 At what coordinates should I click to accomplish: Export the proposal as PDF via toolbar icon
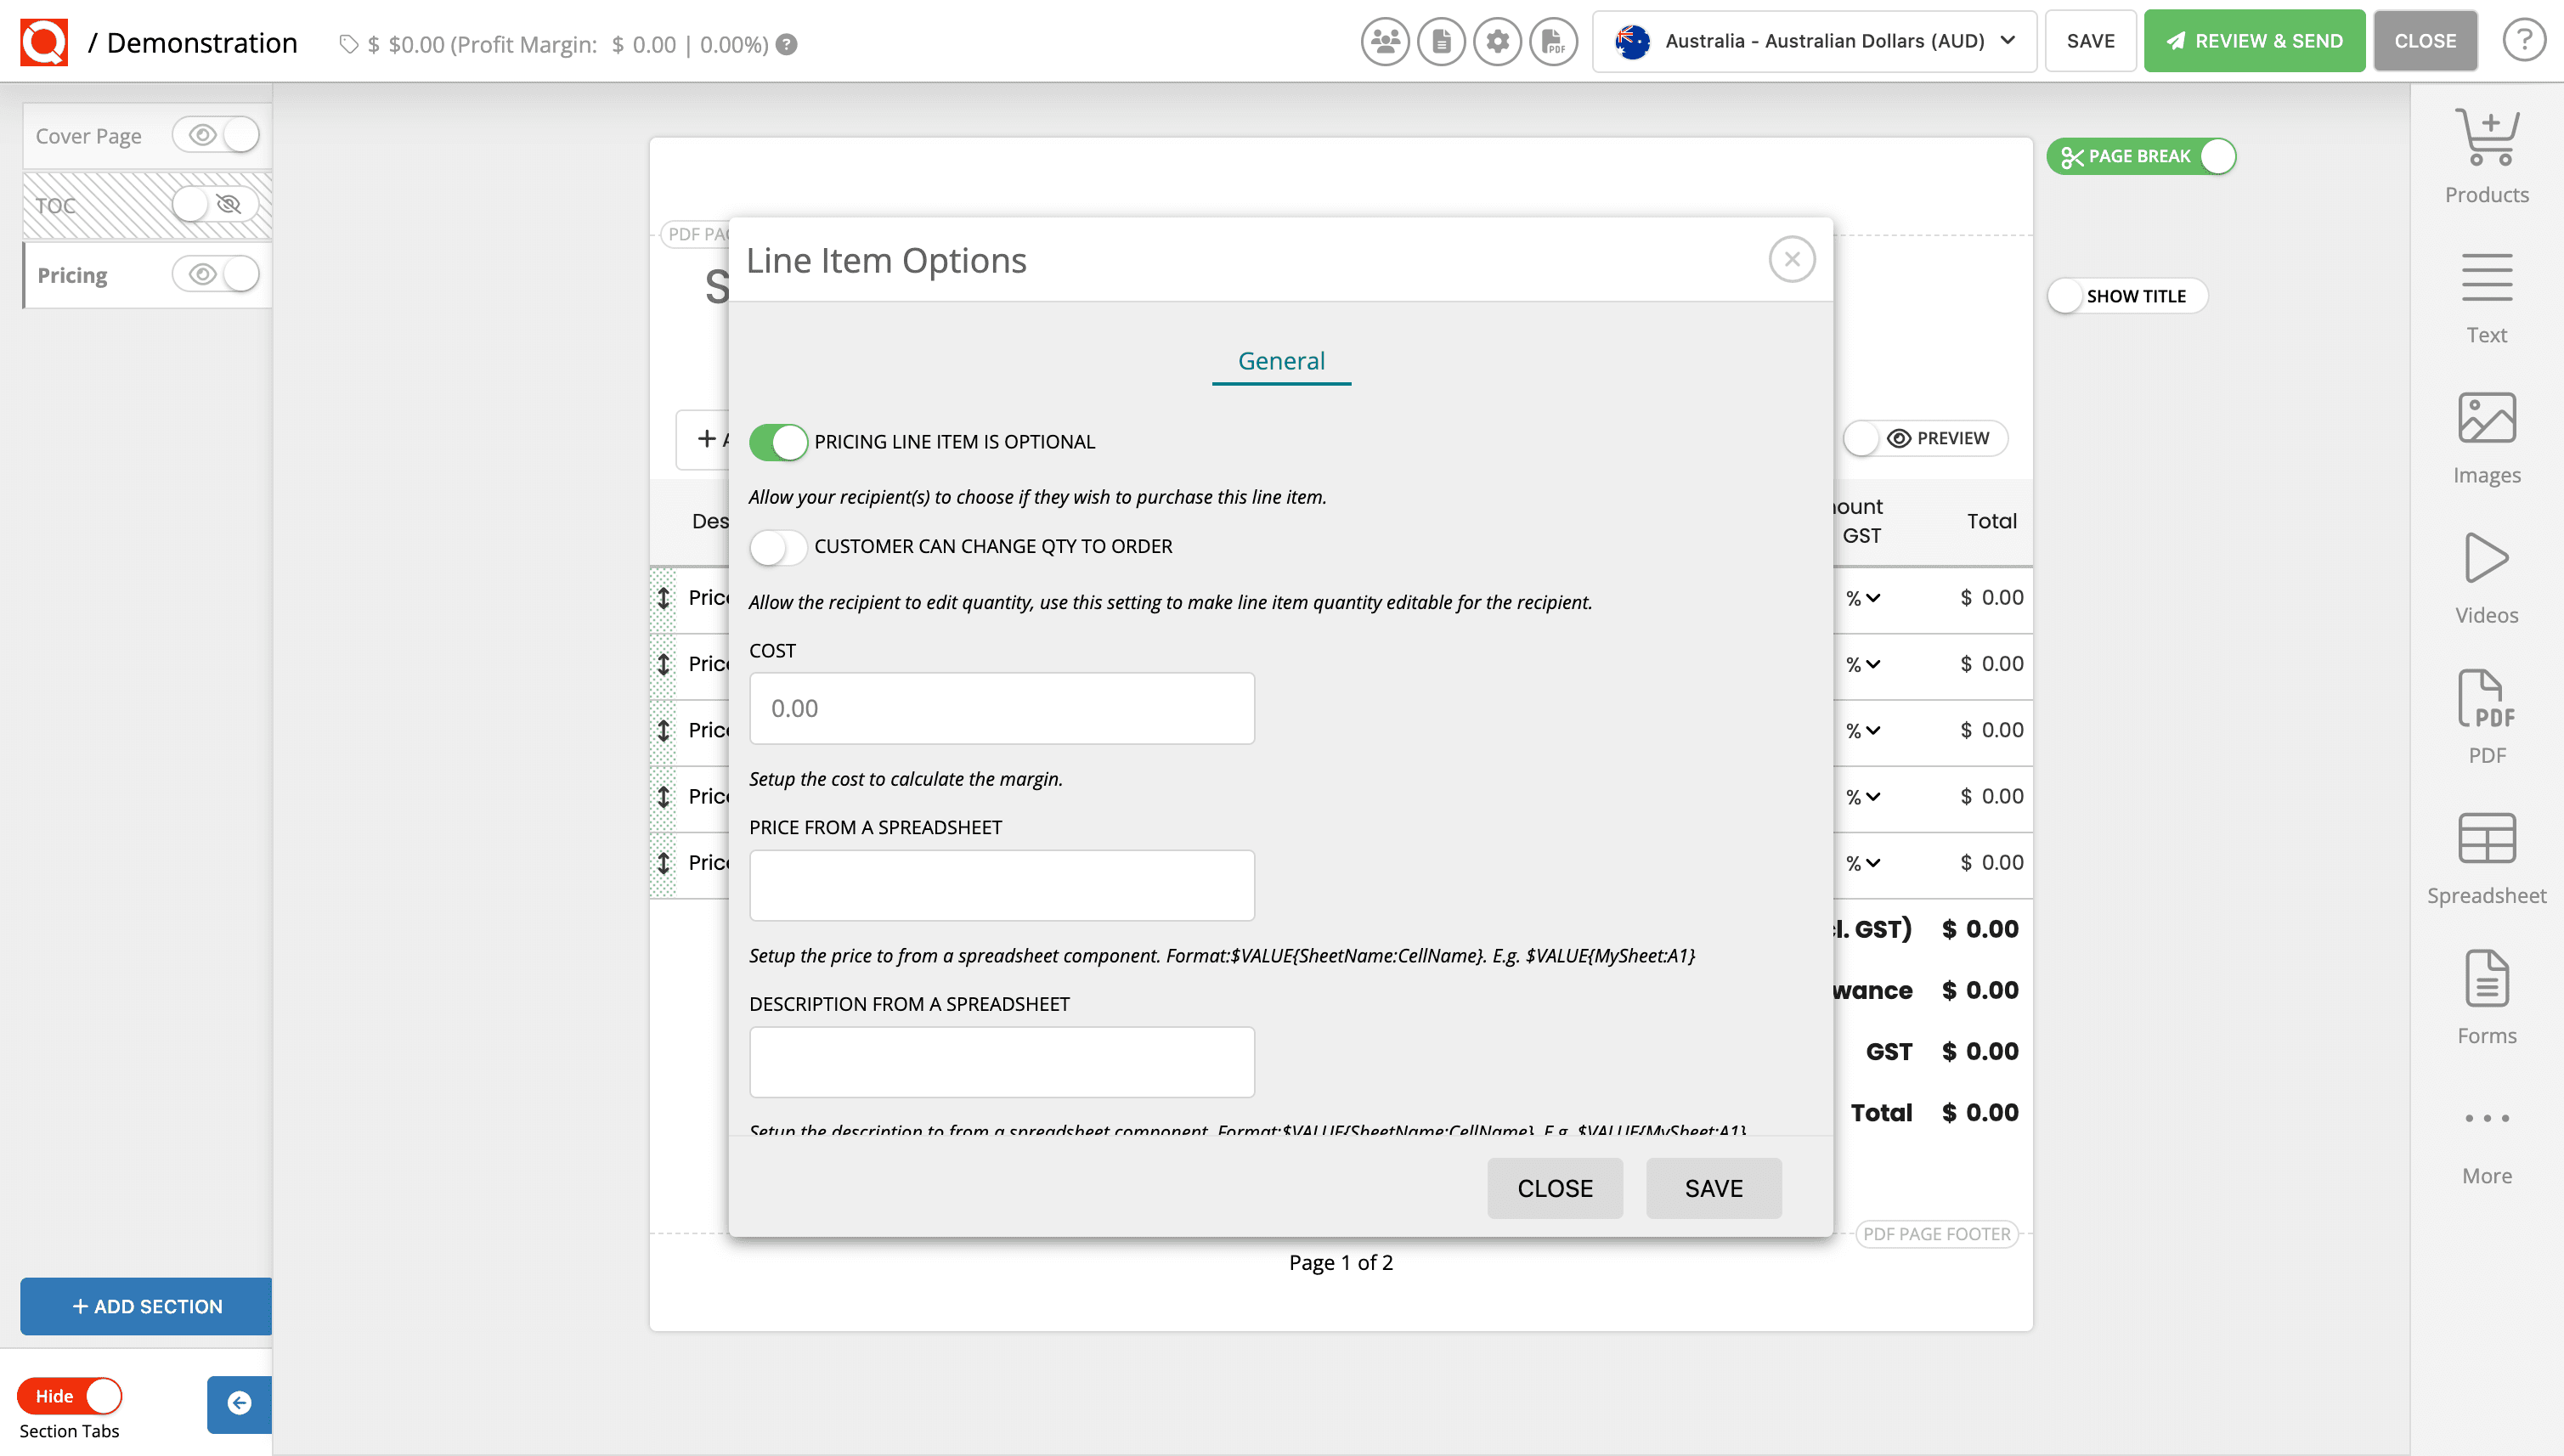[x=1553, y=41]
